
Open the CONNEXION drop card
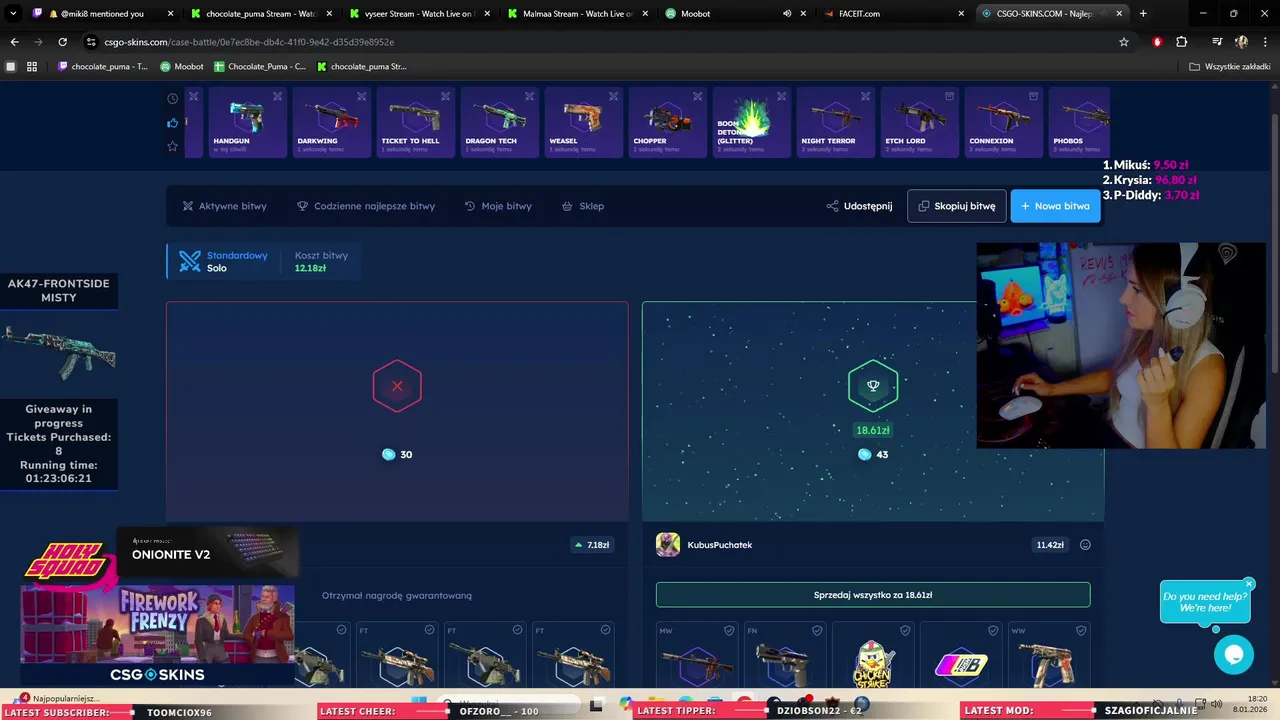coord(1003,122)
